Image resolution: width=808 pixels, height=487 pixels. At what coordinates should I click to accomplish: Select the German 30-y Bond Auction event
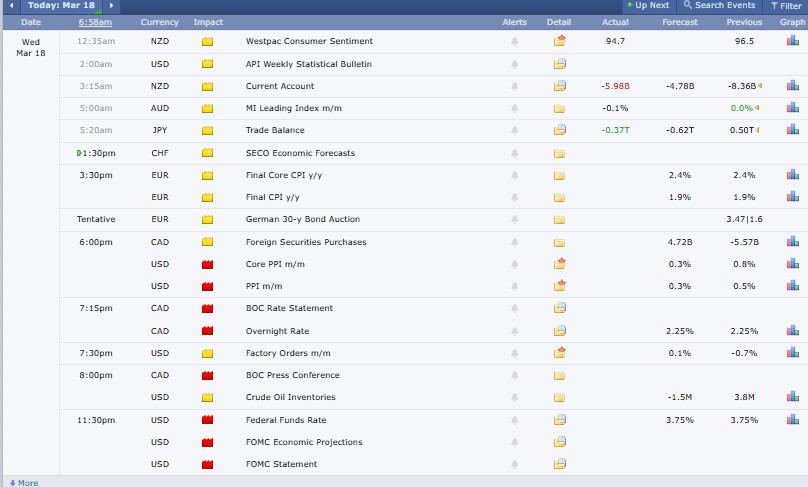coord(302,219)
